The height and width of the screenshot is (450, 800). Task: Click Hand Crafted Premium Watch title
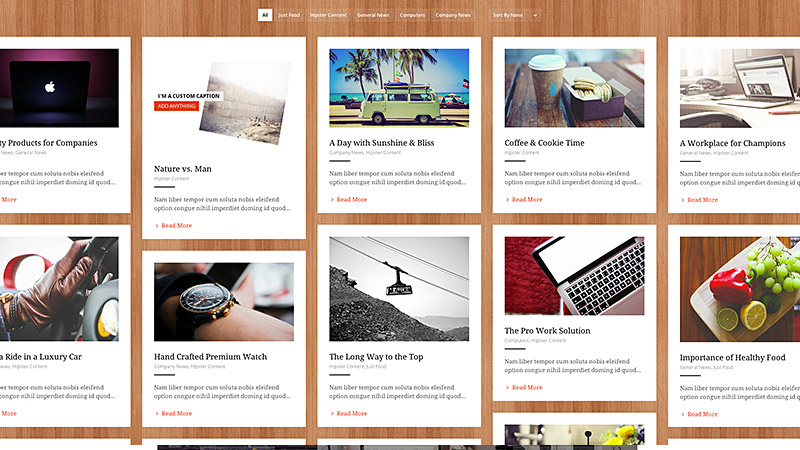coord(210,357)
